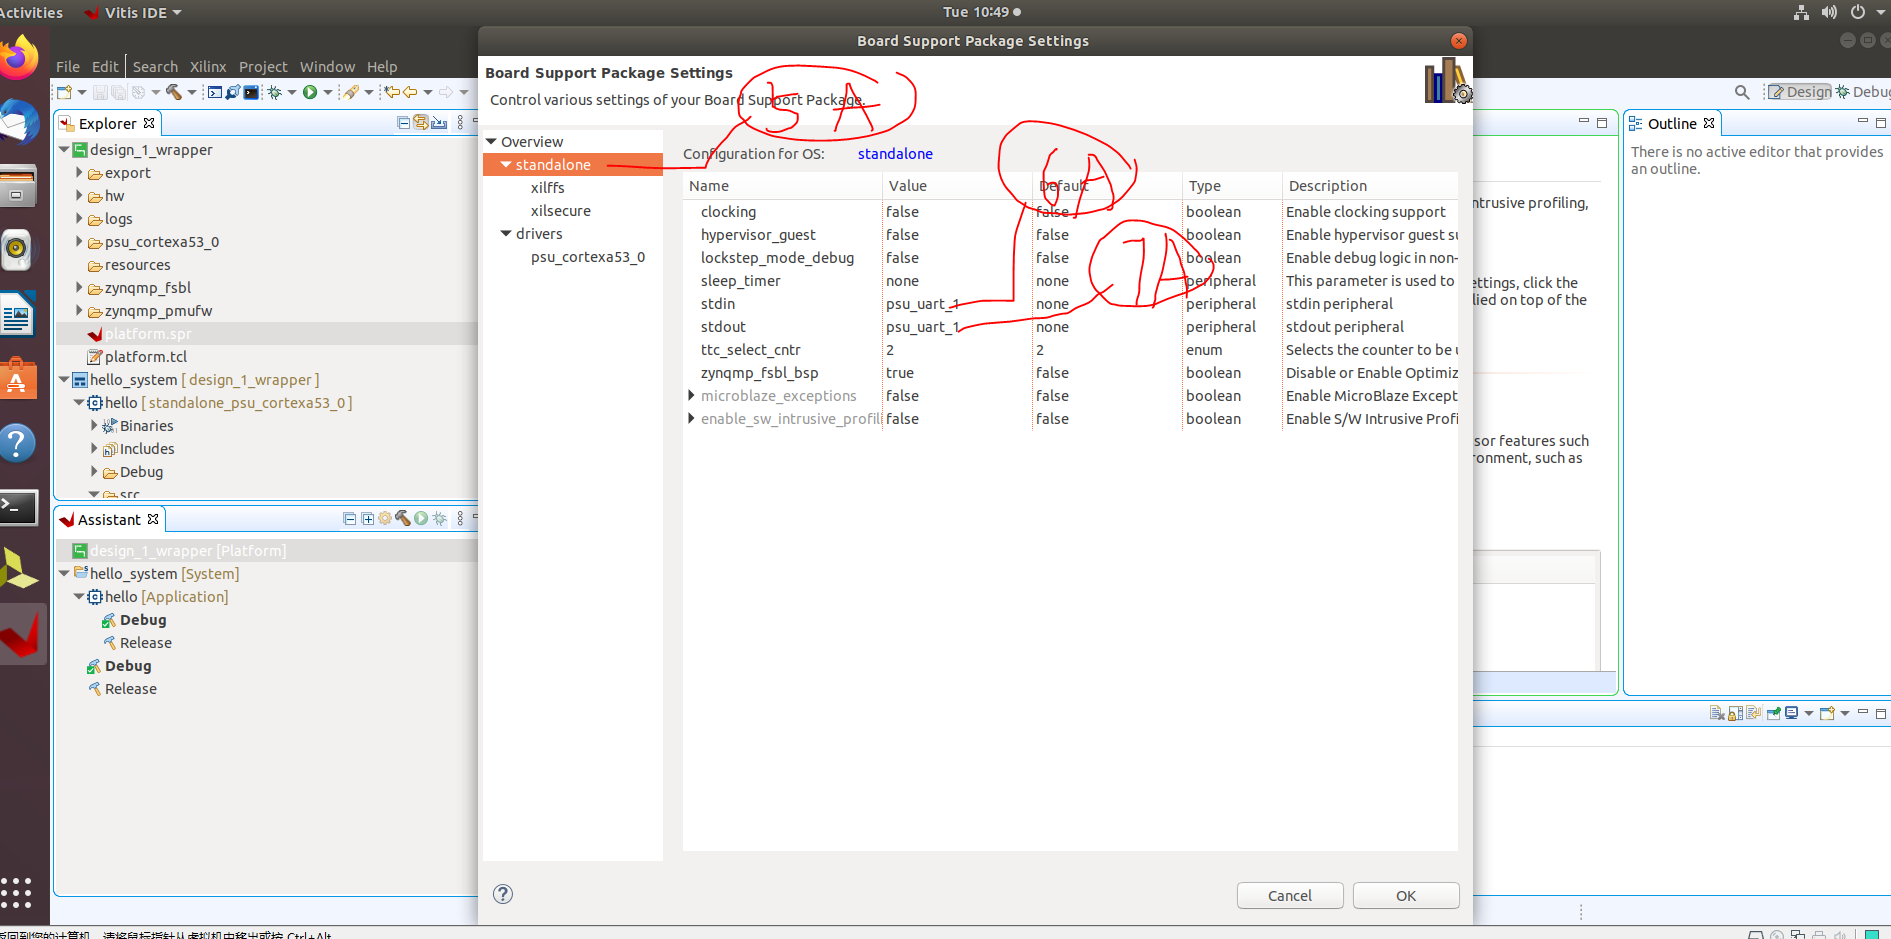
Task: Open the Xilinx menu
Action: [208, 67]
